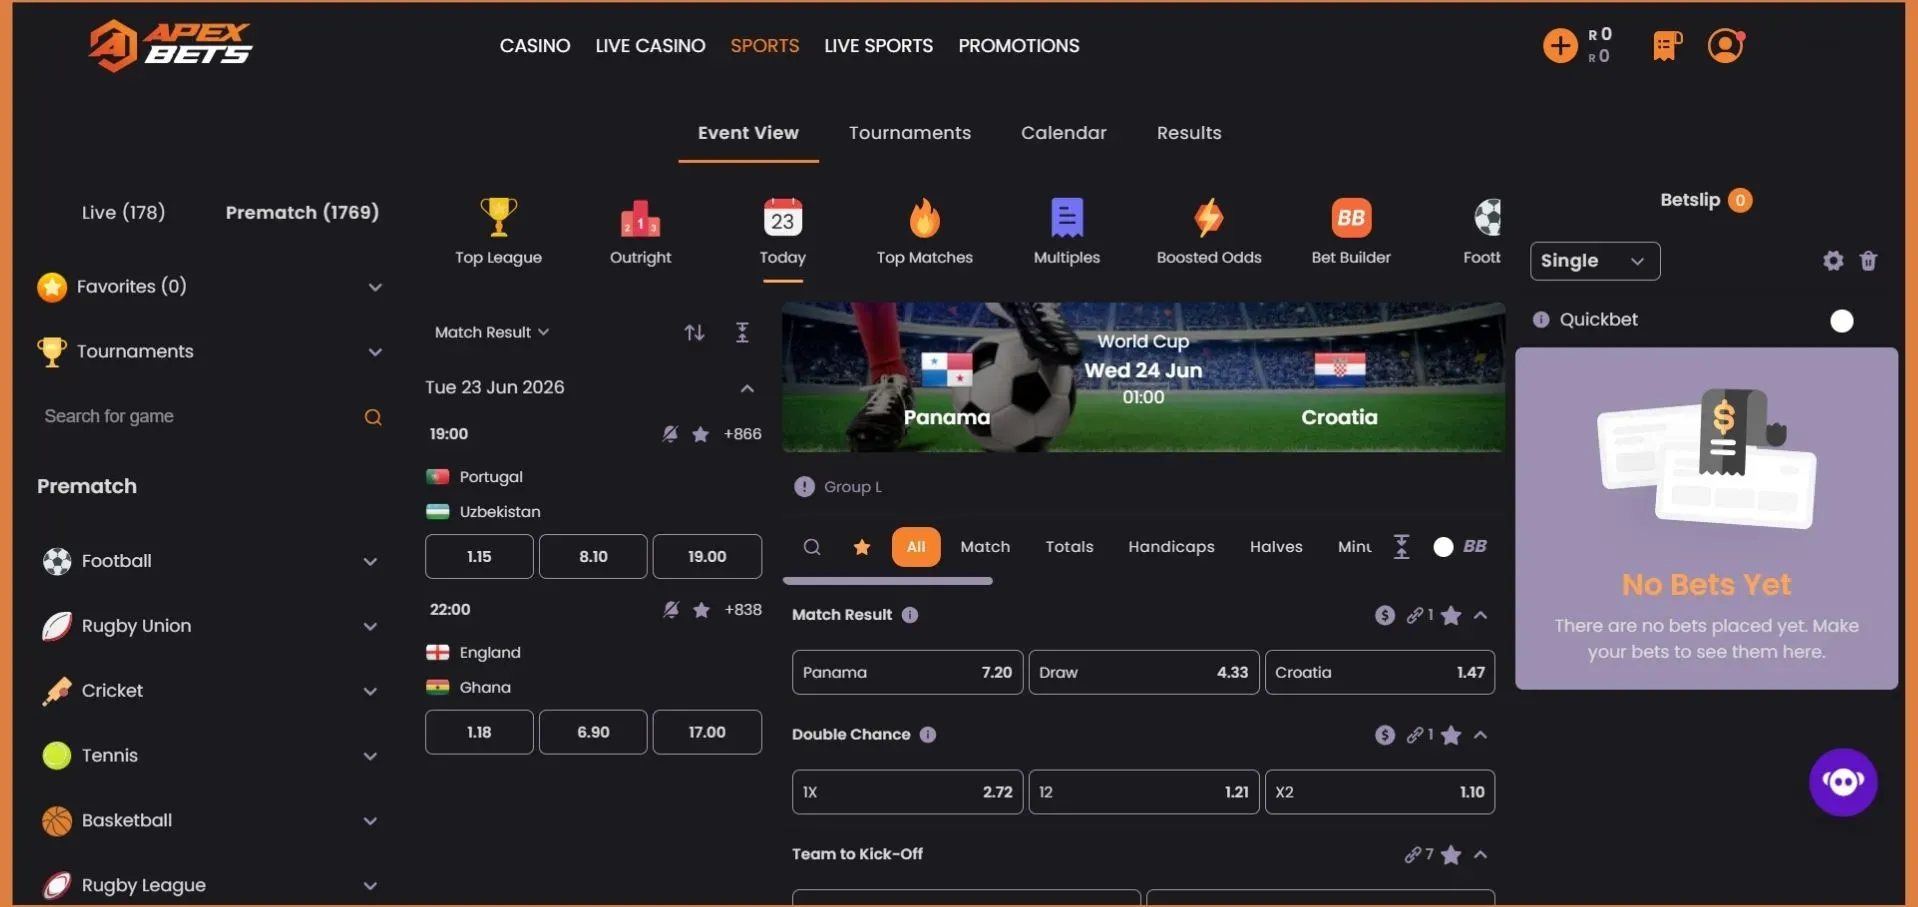The height and width of the screenshot is (907, 1918).
Task: Click sort order arrows icon
Action: (694, 332)
